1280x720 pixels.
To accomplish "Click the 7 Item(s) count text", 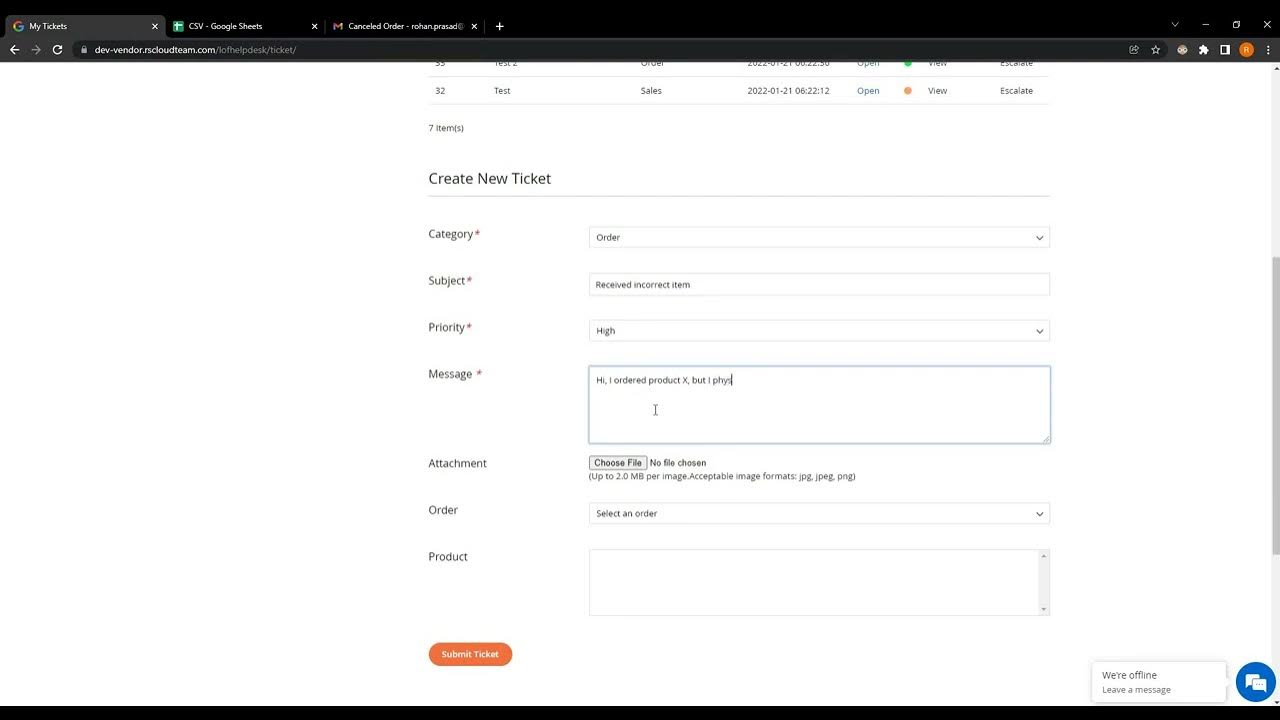I will tap(446, 128).
